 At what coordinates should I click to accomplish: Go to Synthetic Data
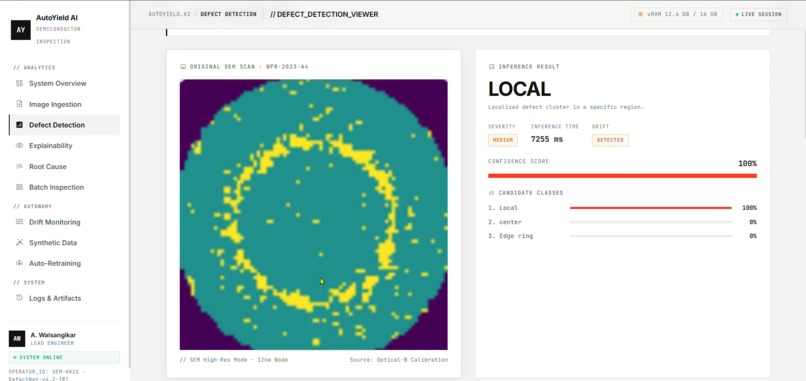64,243
